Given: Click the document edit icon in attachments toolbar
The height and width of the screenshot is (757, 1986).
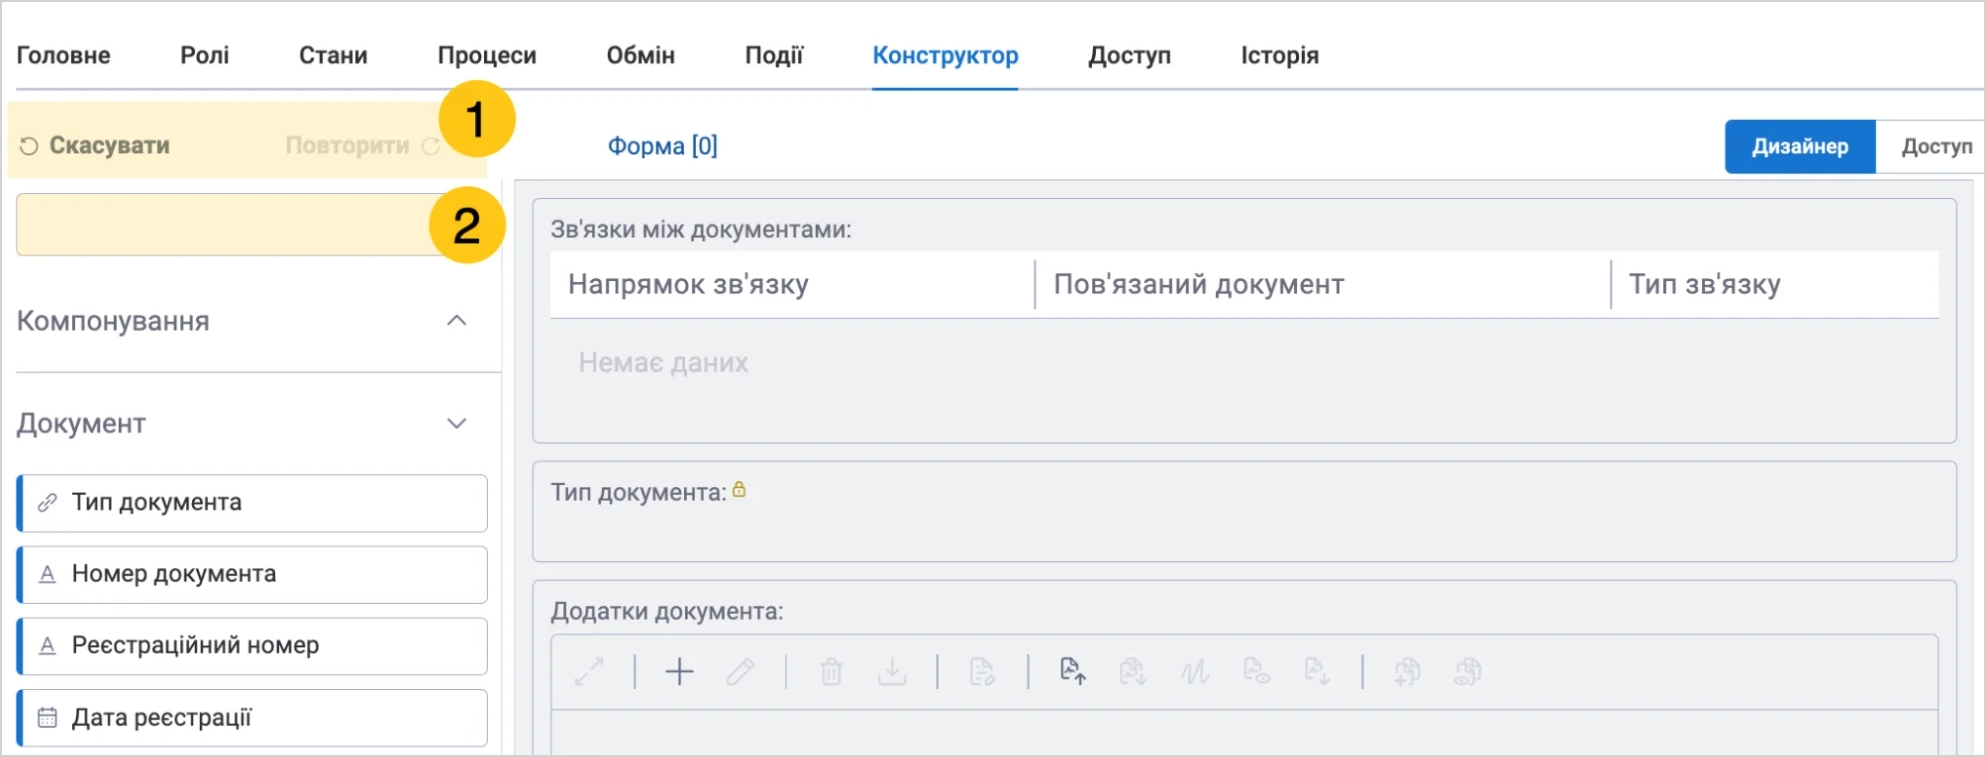Looking at the screenshot, I should click(x=982, y=671).
